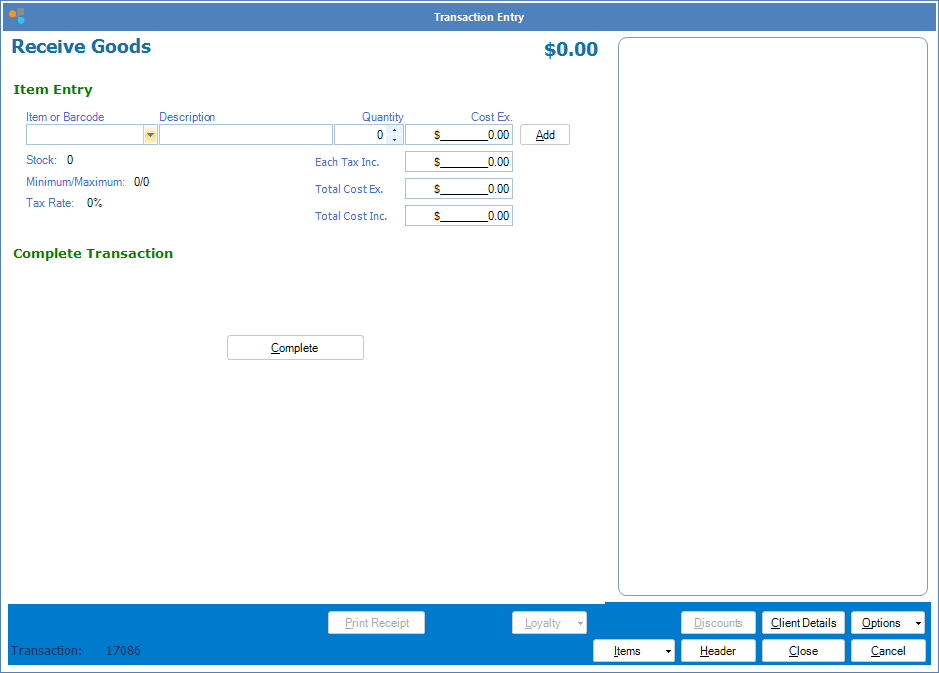The height and width of the screenshot is (673, 939).
Task: Click into the Item or Barcode field
Action: point(84,135)
